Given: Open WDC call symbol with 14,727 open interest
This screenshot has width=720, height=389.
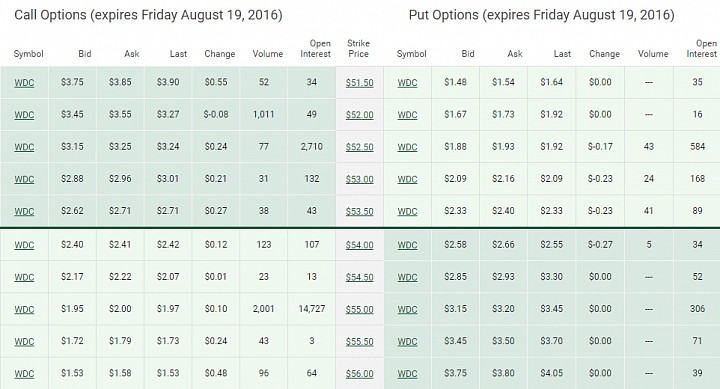Looking at the screenshot, I should [24, 309].
